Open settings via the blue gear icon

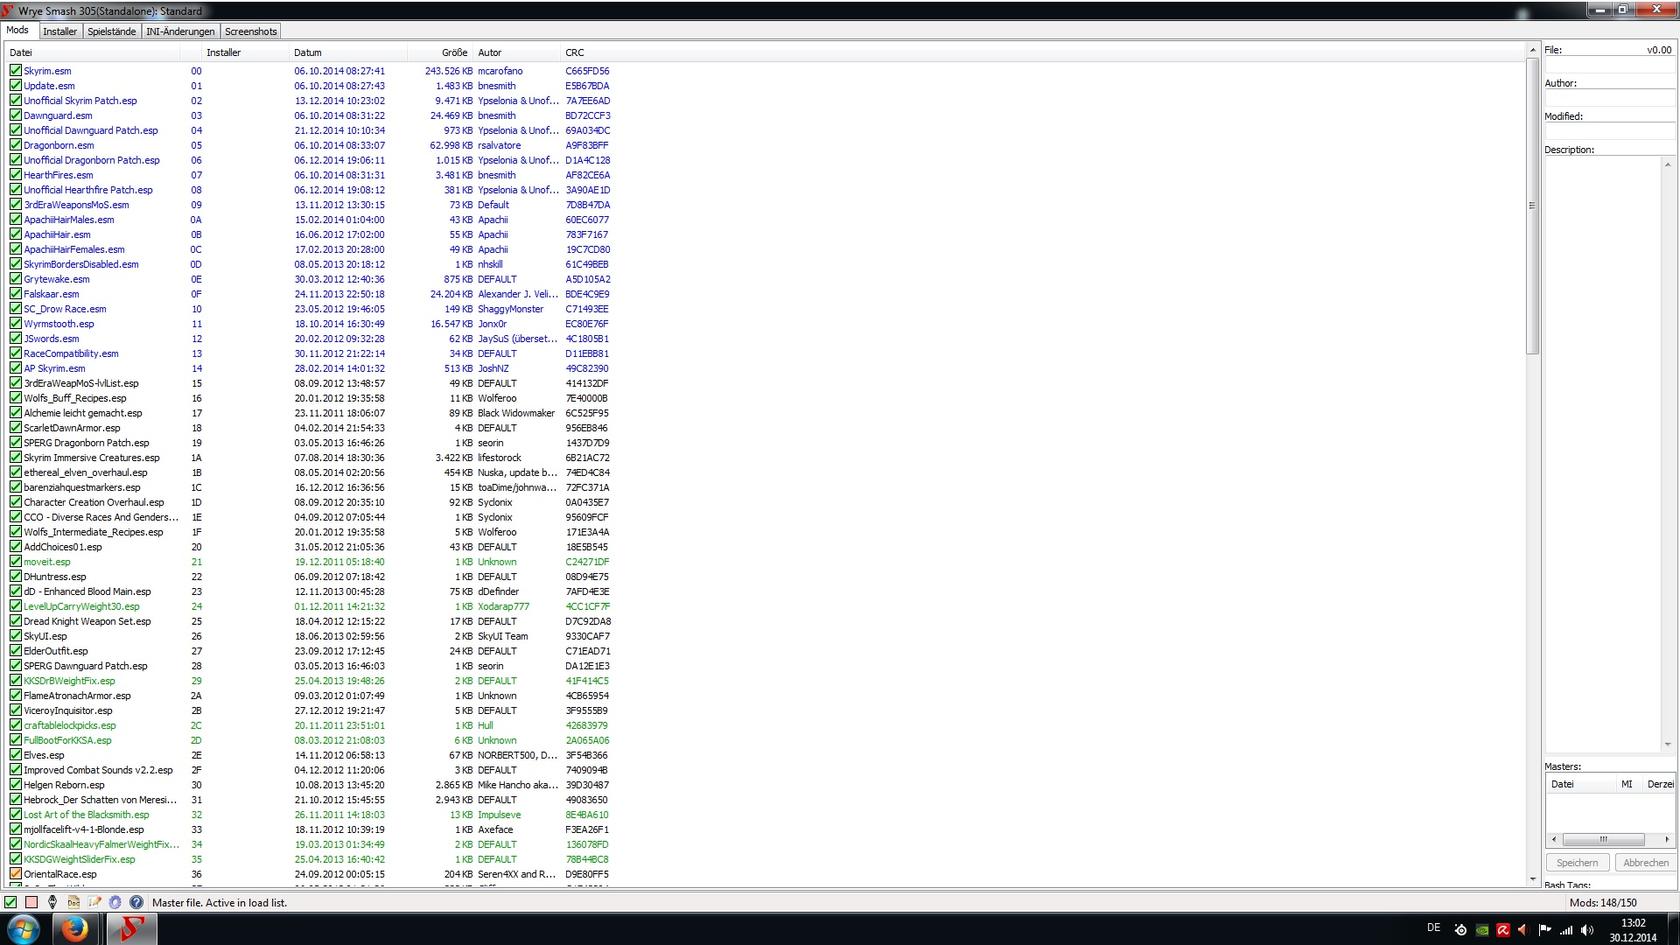(x=116, y=902)
